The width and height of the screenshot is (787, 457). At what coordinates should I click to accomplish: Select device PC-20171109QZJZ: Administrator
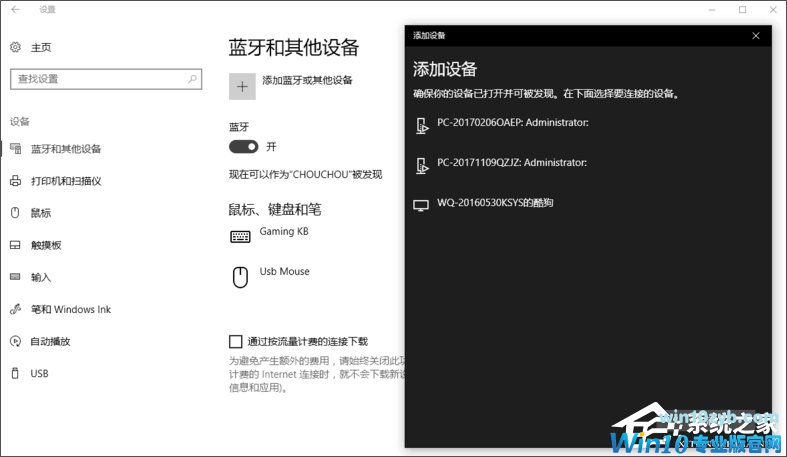click(x=512, y=163)
